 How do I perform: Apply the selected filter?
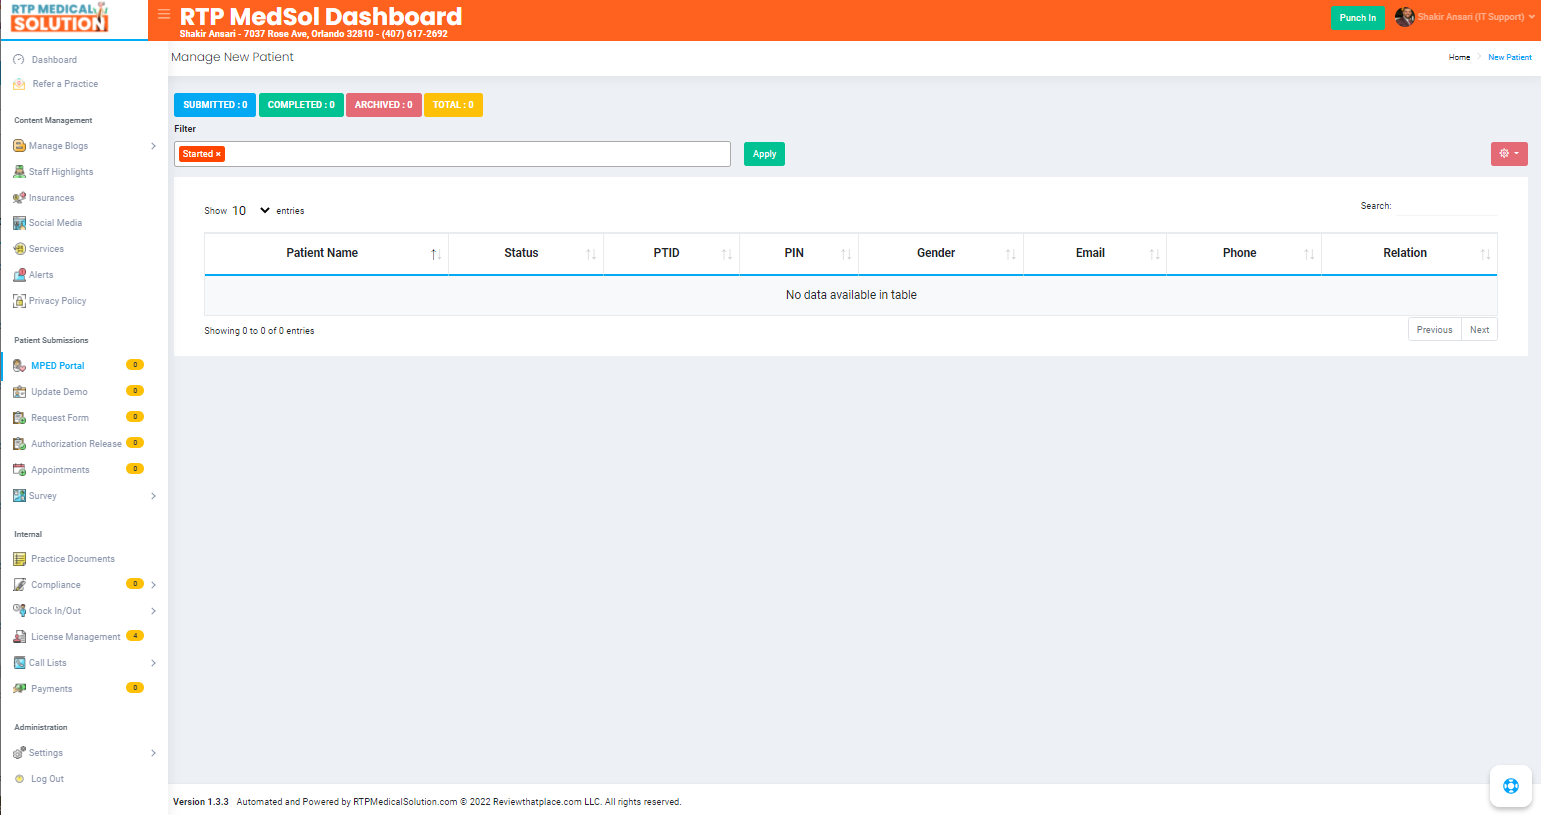click(x=764, y=154)
